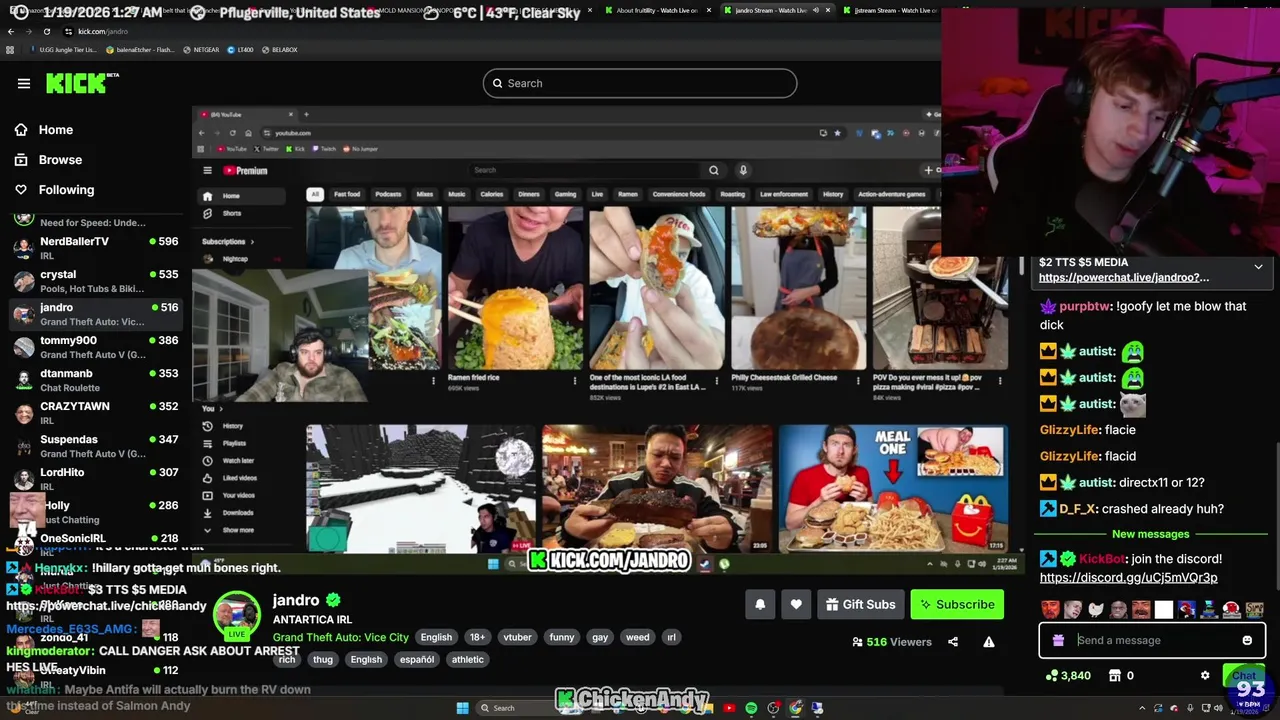Select the Ramen chip in YouTube
The image size is (1280, 720).
[x=628, y=194]
